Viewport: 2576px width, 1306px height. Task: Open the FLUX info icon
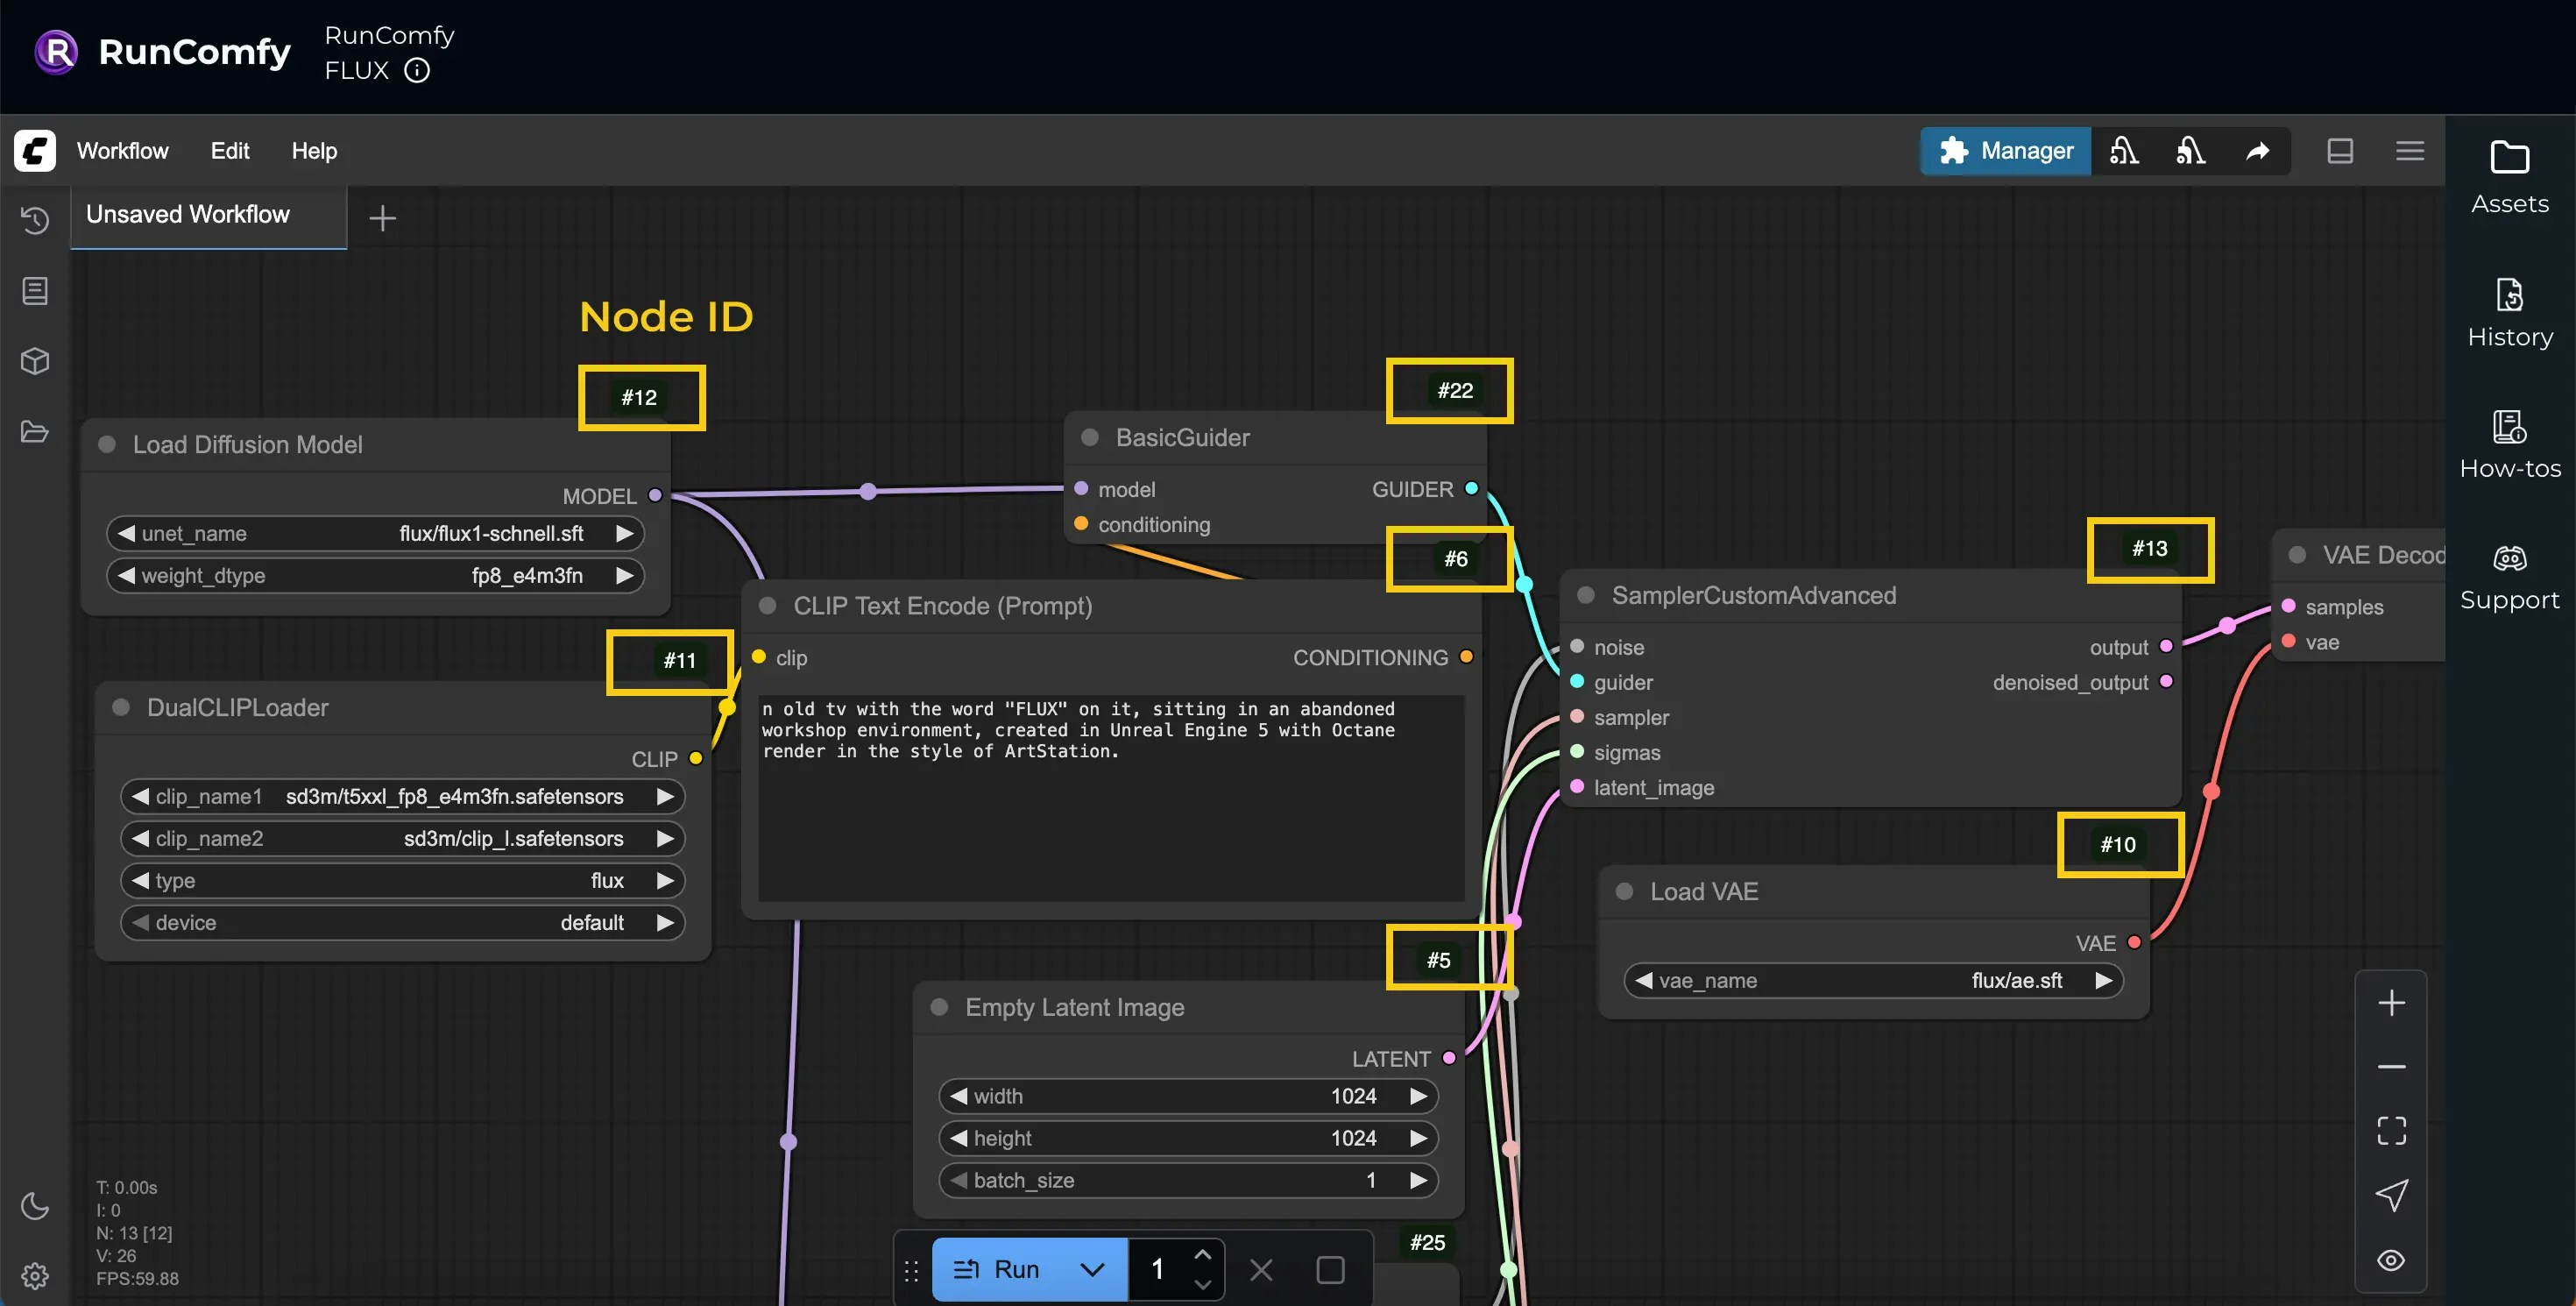click(417, 71)
